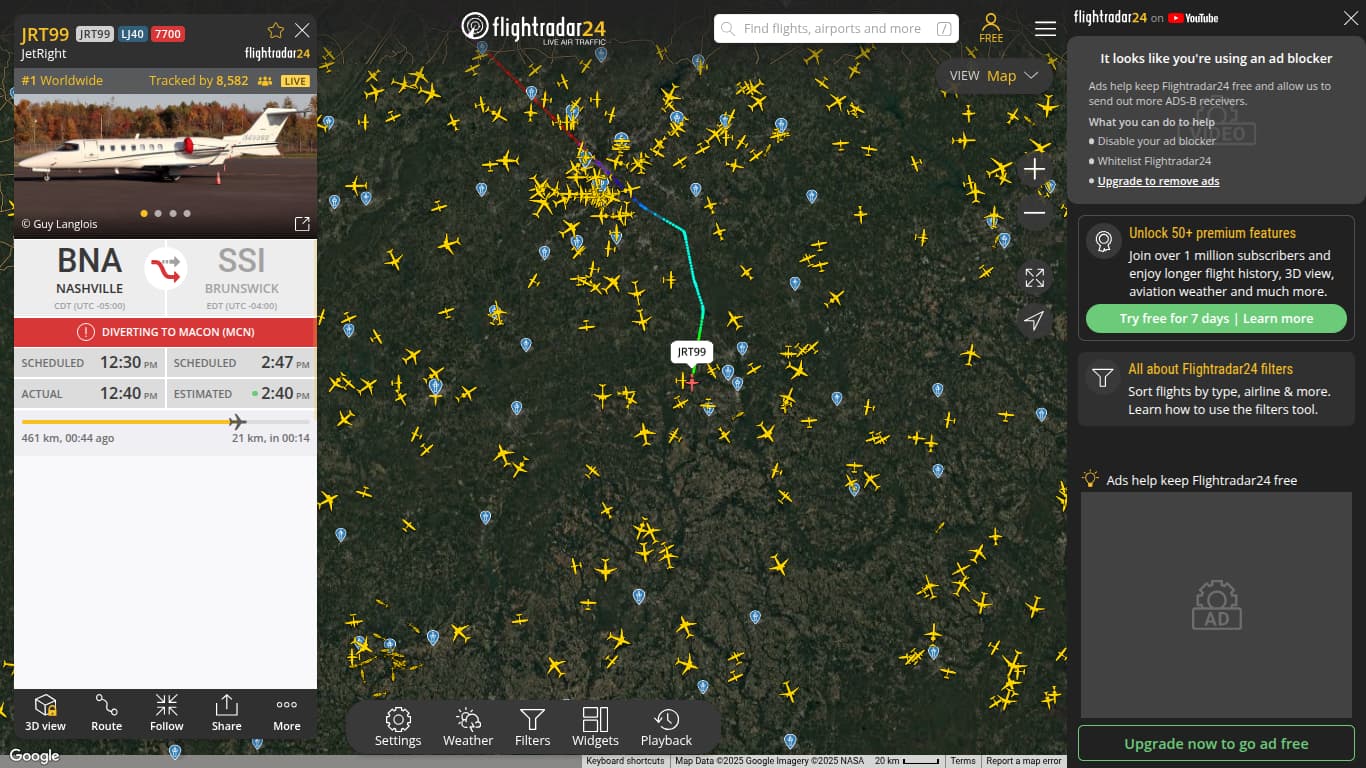Open Widgets panel
This screenshot has height=768, width=1366.
pyautogui.click(x=595, y=727)
